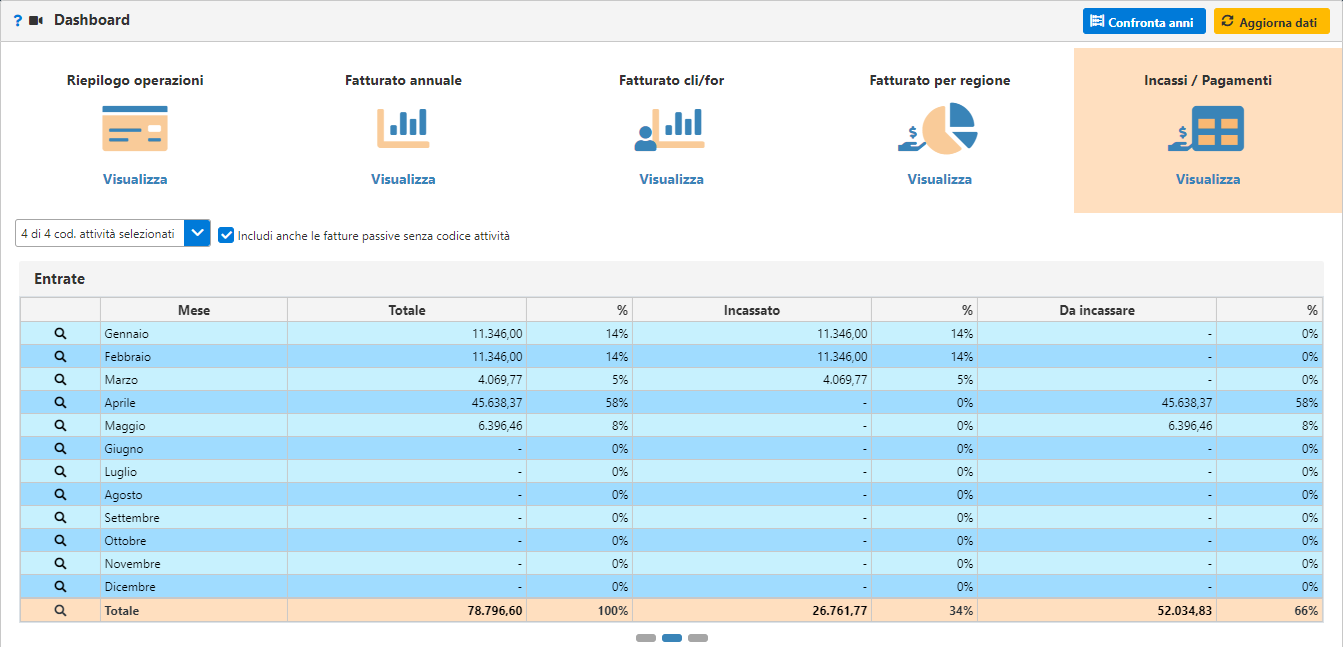This screenshot has height=647, width=1343.
Task: Click the magnifier in the Totale row
Action: coord(60,610)
